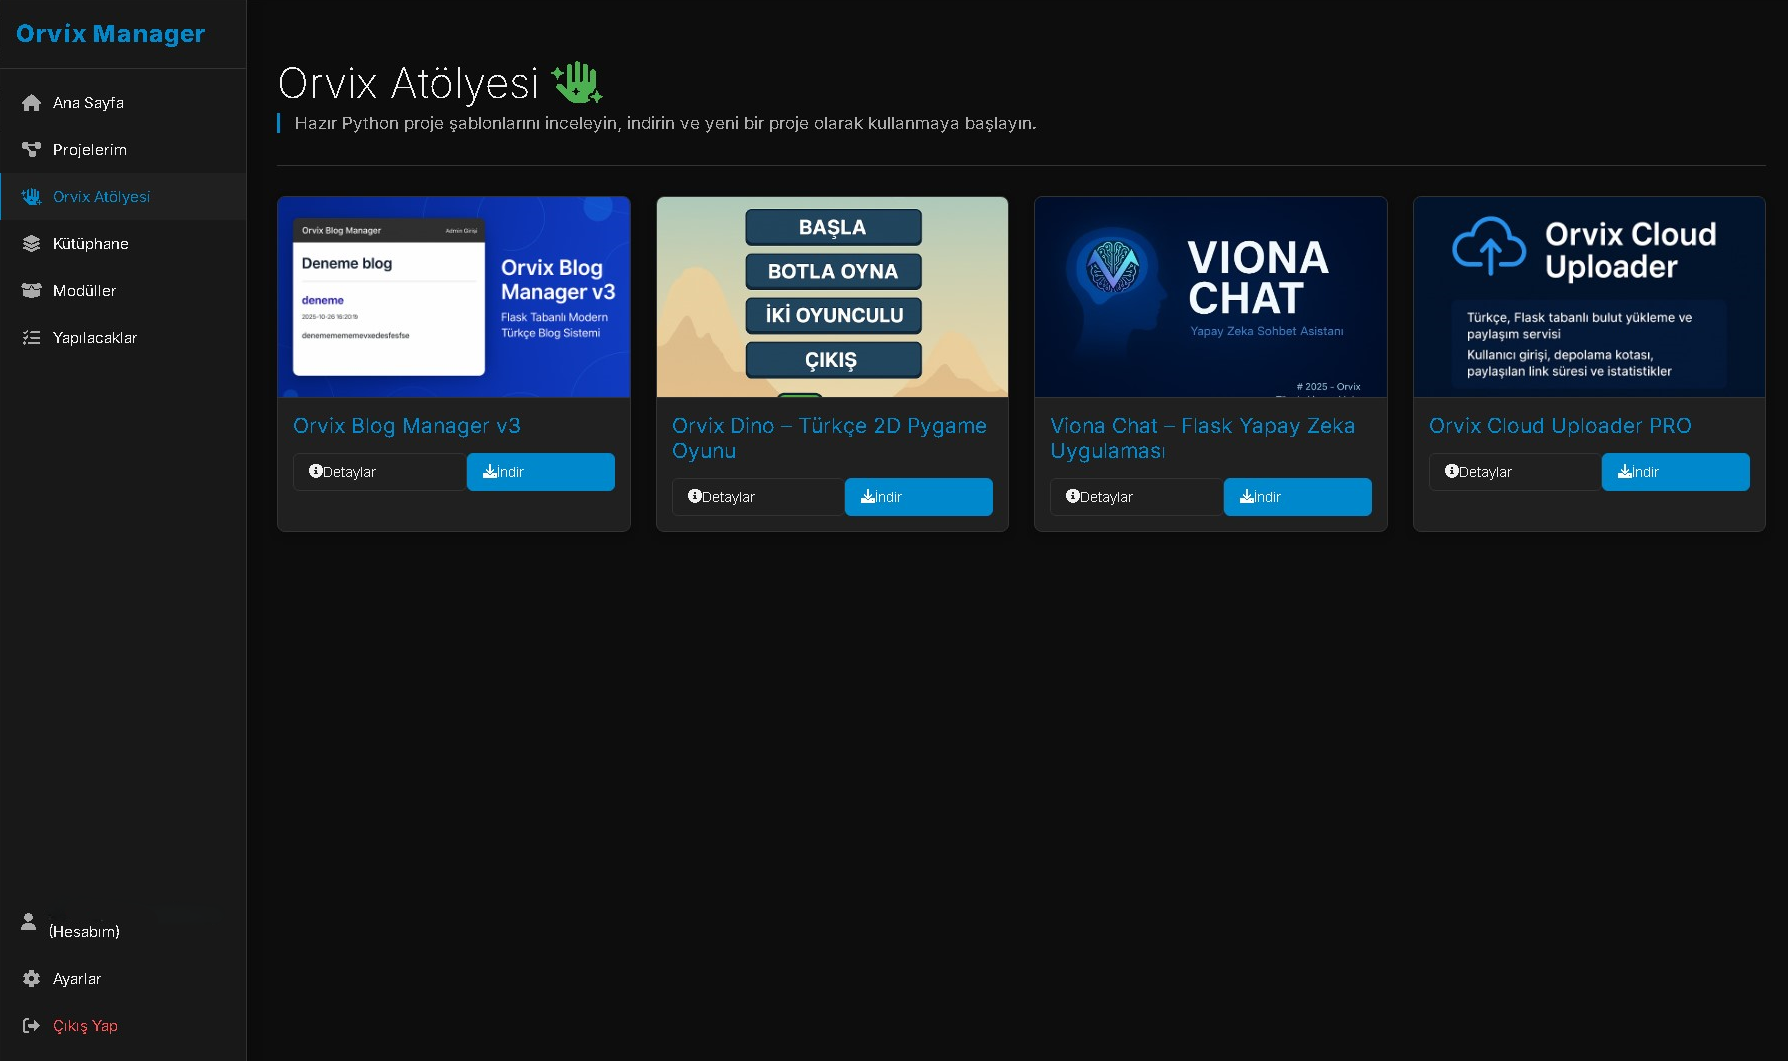Screen dimensions: 1788x1061
Task: Go to the Kütüphane menu entry
Action: point(90,244)
